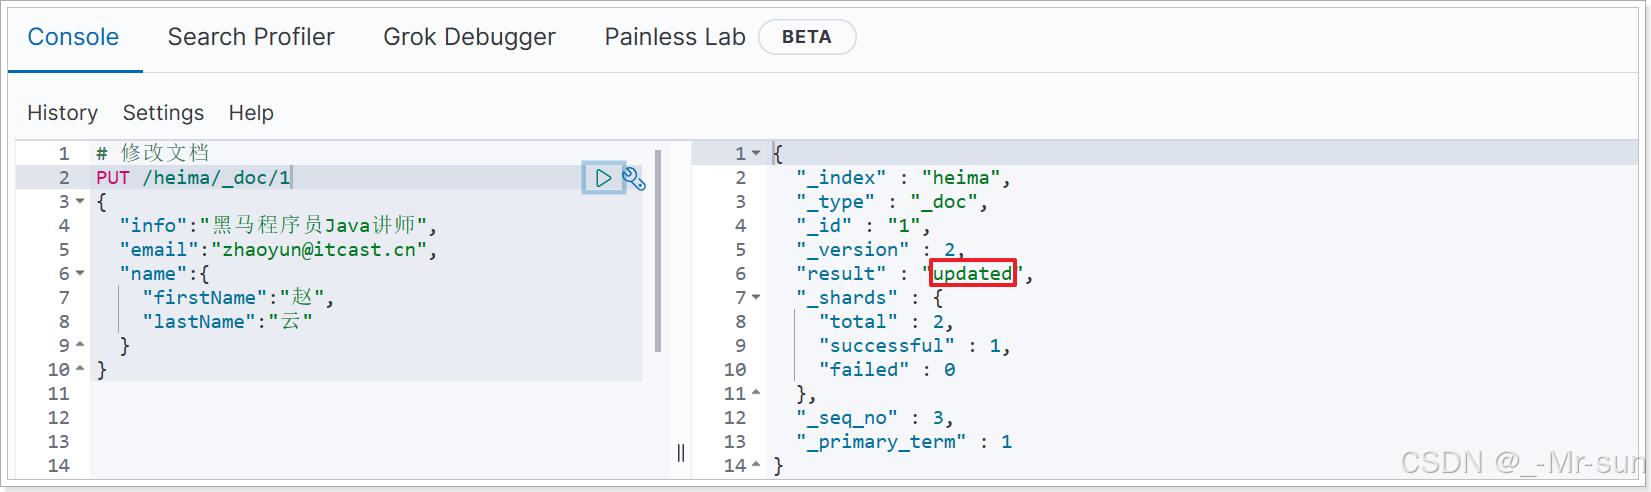Click the "failed" : 0 response line
1651x492 pixels.
(887, 370)
